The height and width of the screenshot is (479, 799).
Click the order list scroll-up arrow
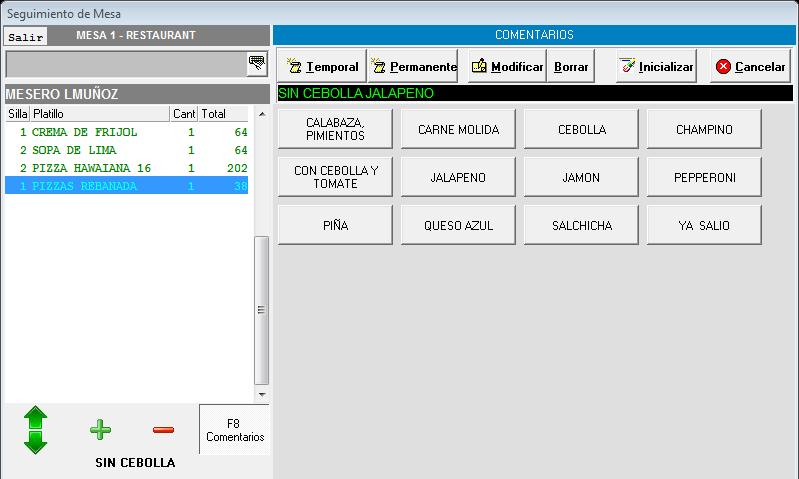coord(262,114)
